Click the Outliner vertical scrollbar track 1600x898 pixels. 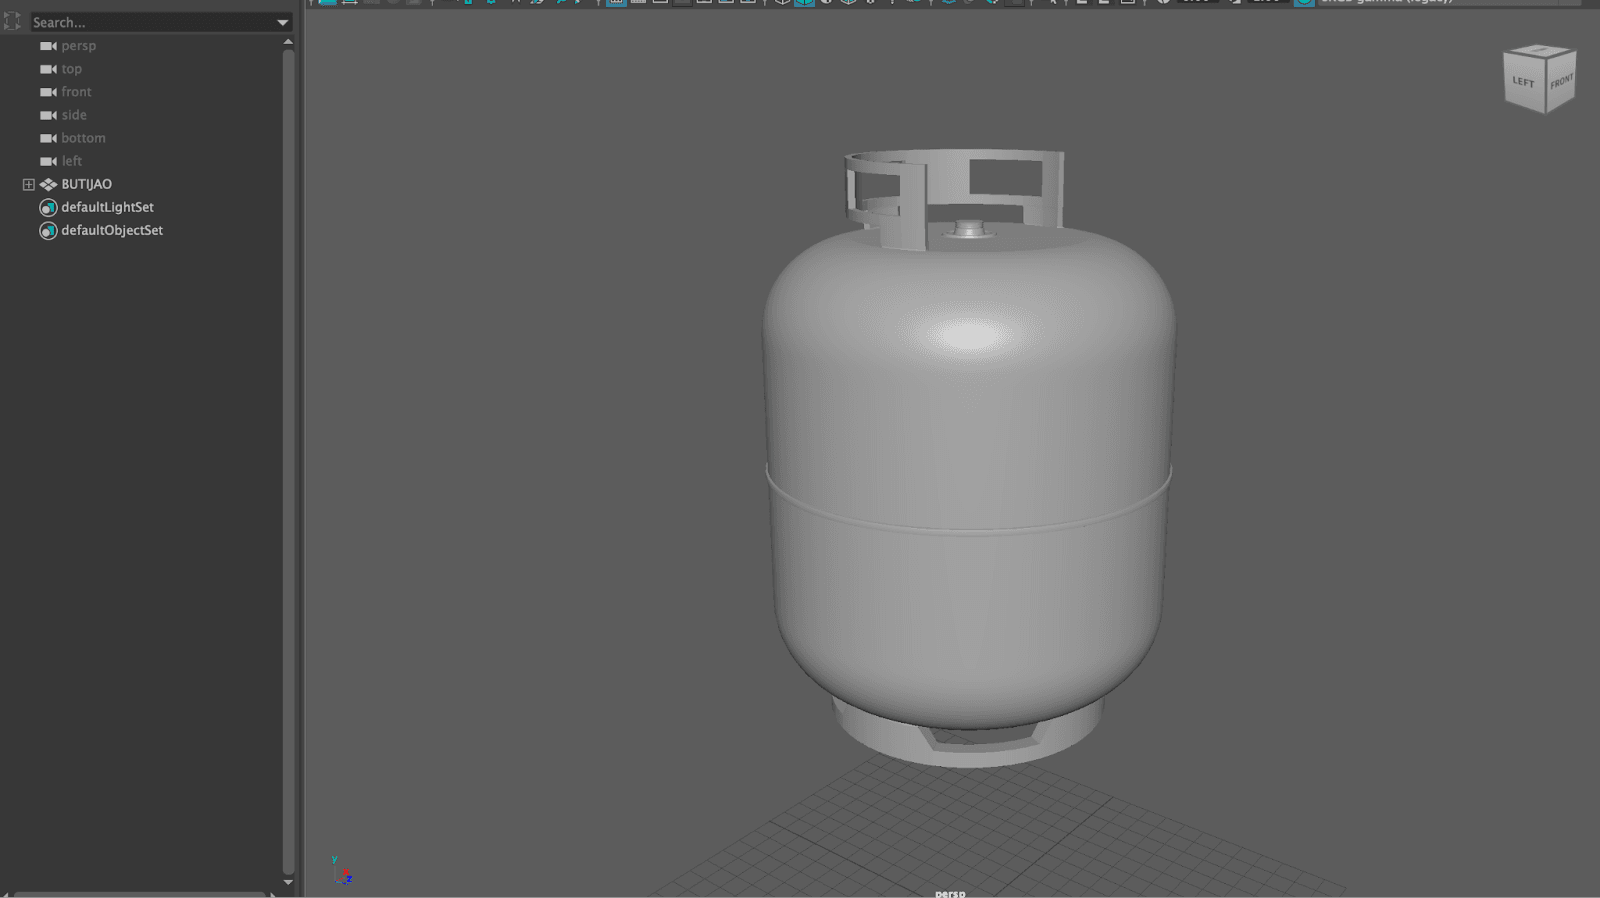pyautogui.click(x=288, y=460)
